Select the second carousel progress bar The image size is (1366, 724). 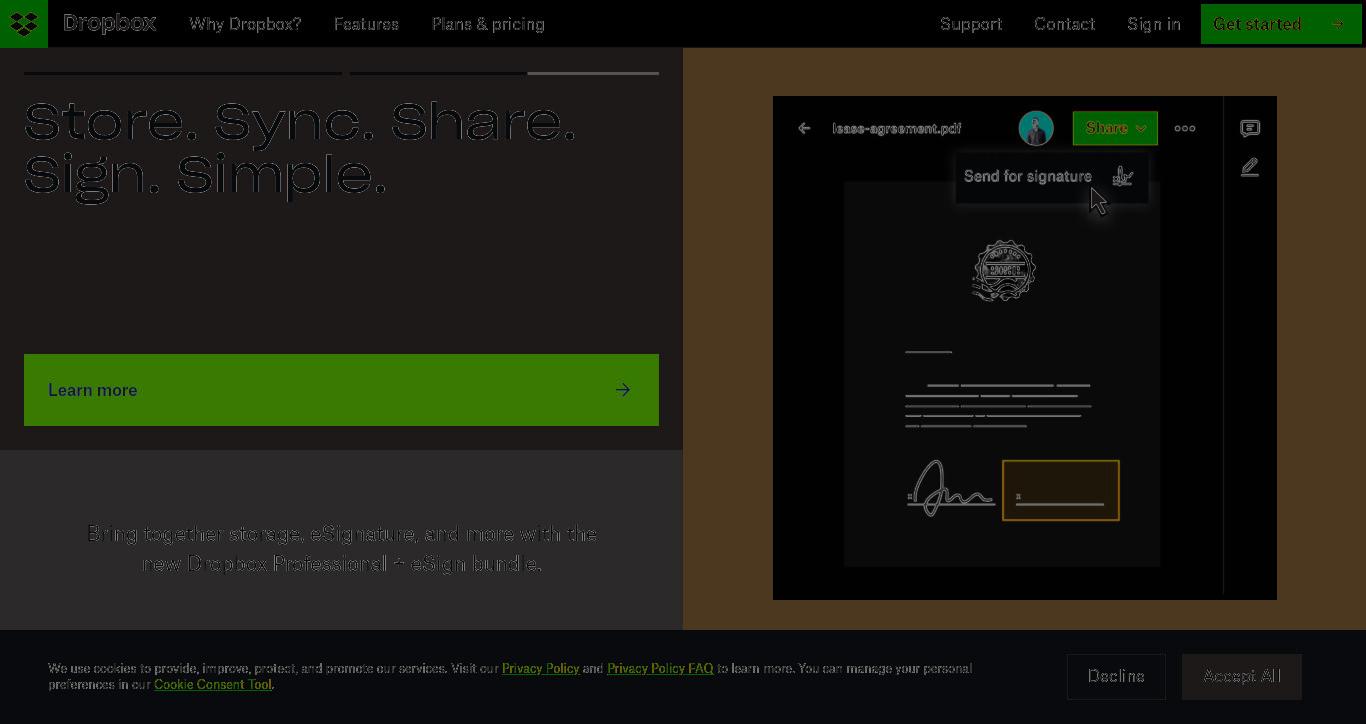pyautogui.click(x=438, y=73)
